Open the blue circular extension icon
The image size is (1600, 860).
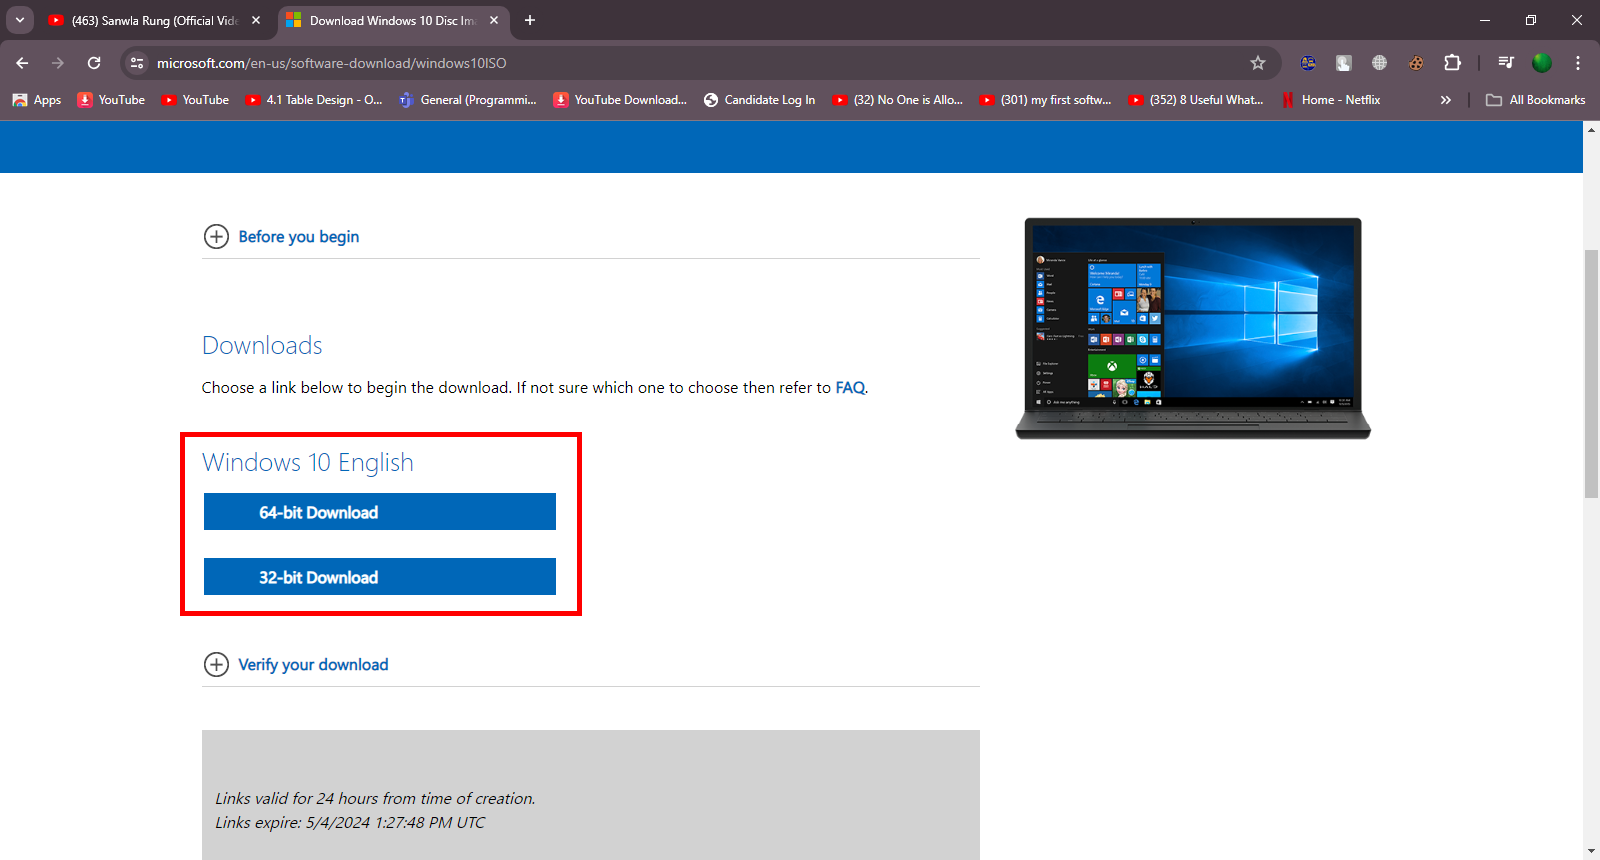pyautogui.click(x=1308, y=63)
